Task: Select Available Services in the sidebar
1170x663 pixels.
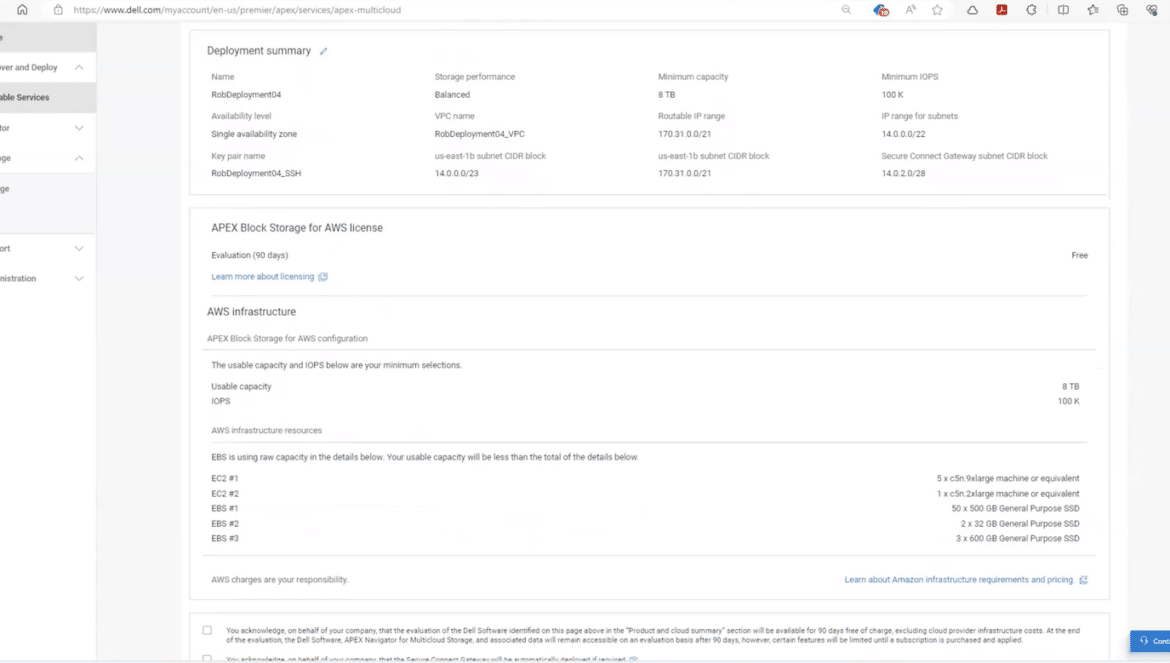Action: tap(48, 98)
